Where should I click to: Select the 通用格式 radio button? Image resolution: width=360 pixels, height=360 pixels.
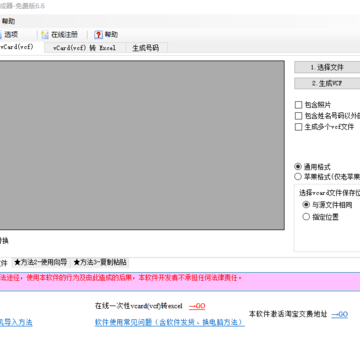(298, 167)
